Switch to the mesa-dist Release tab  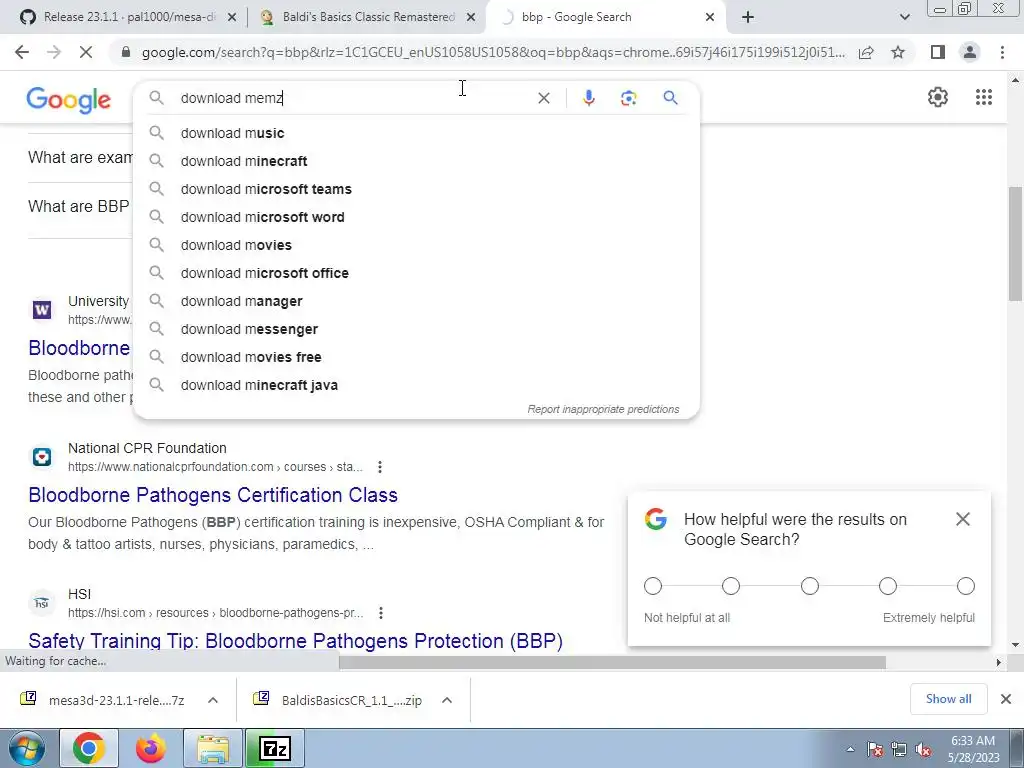pos(128,18)
